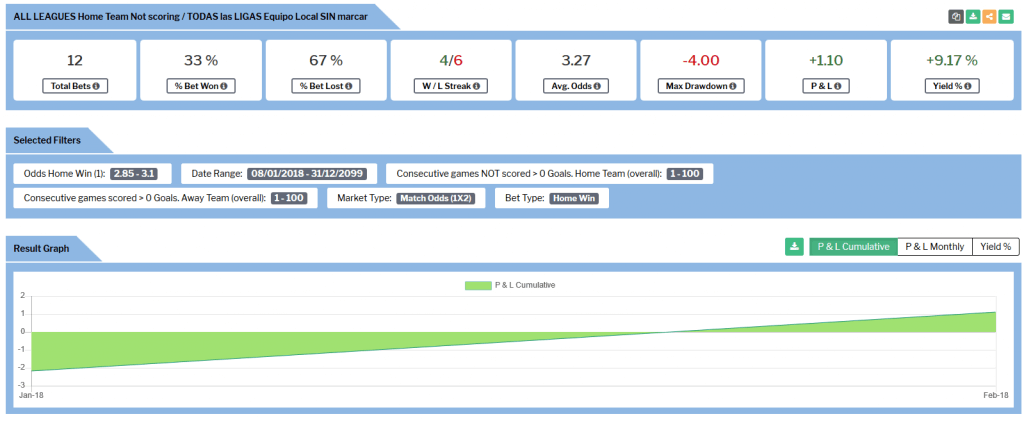Click the Result Graph section header
This screenshot has height=421, width=1024.
tap(41, 249)
